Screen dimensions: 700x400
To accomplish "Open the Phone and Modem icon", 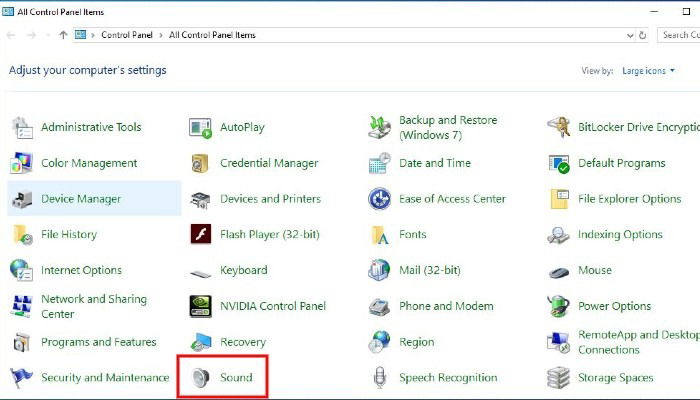I will click(x=379, y=307).
